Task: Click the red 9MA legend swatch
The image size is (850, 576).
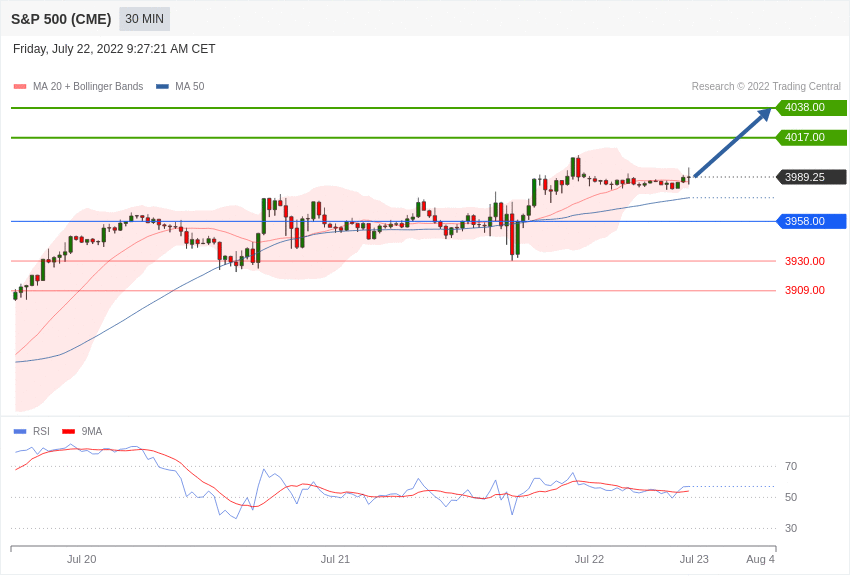Action: (x=69, y=431)
